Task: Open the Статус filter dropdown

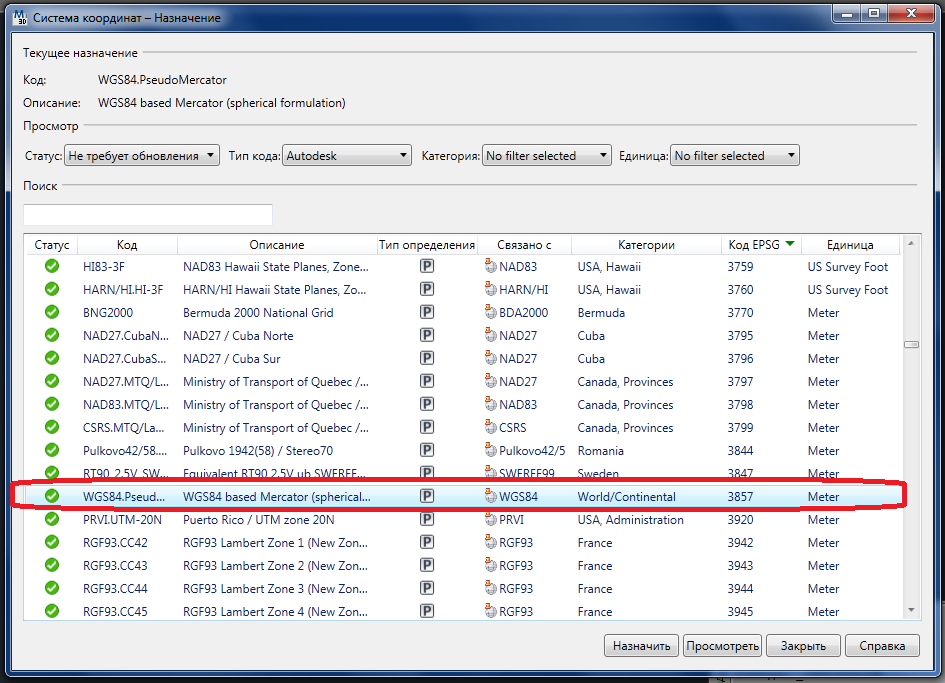Action: click(142, 155)
